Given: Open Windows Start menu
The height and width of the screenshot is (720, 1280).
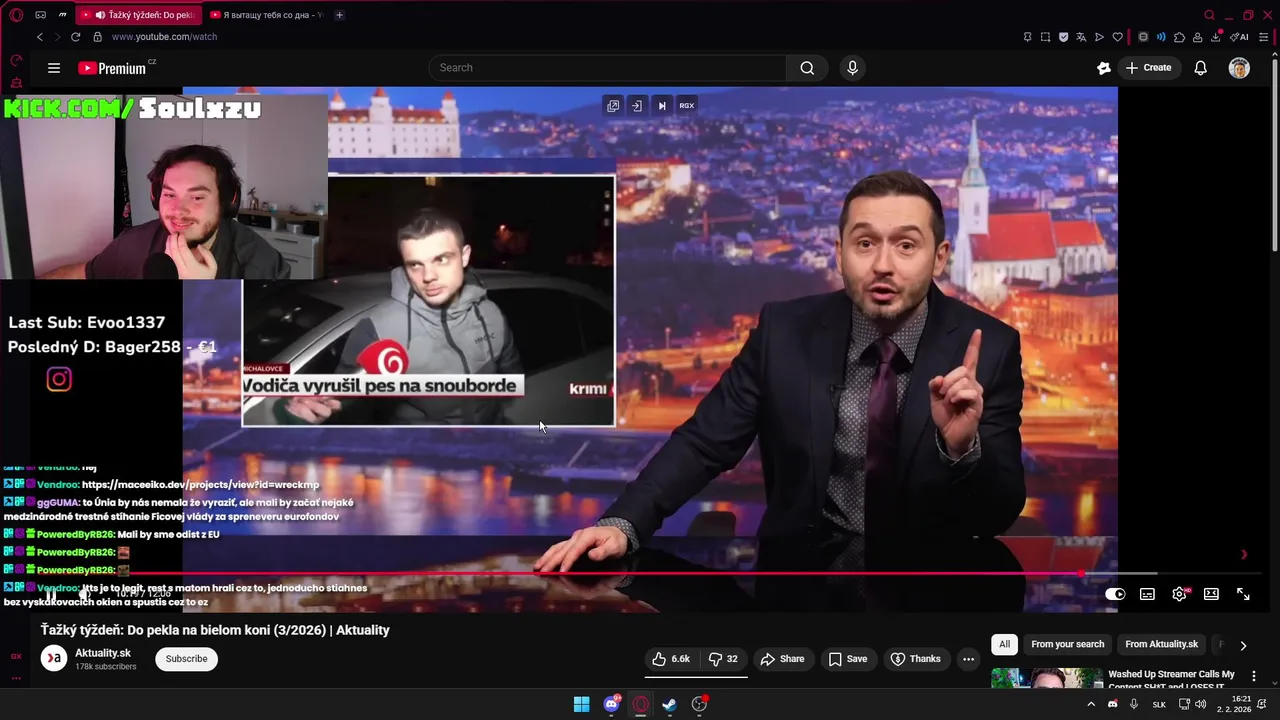Looking at the screenshot, I should 581,704.
